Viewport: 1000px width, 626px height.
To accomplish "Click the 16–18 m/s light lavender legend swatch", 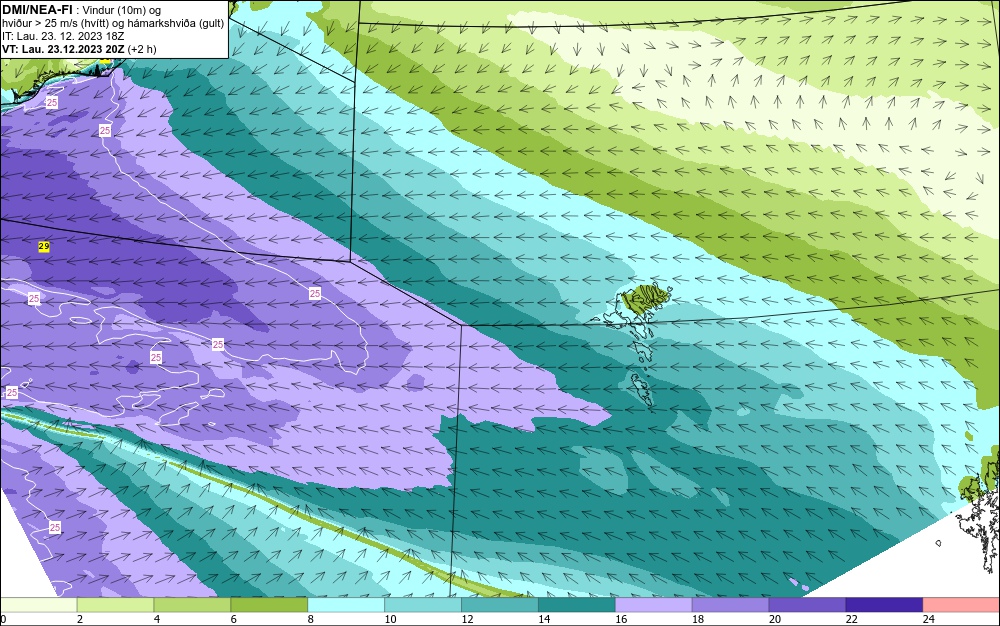I will pyautogui.click(x=654, y=605).
